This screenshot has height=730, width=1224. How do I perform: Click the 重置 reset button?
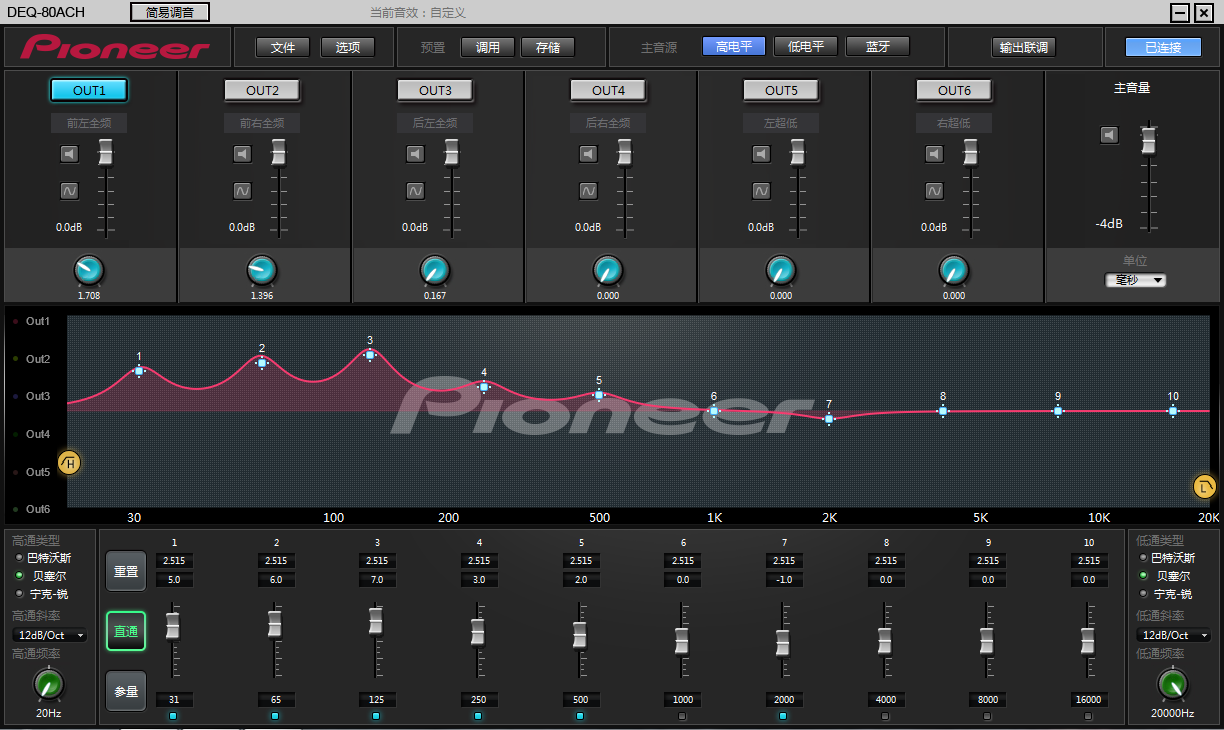coord(126,571)
